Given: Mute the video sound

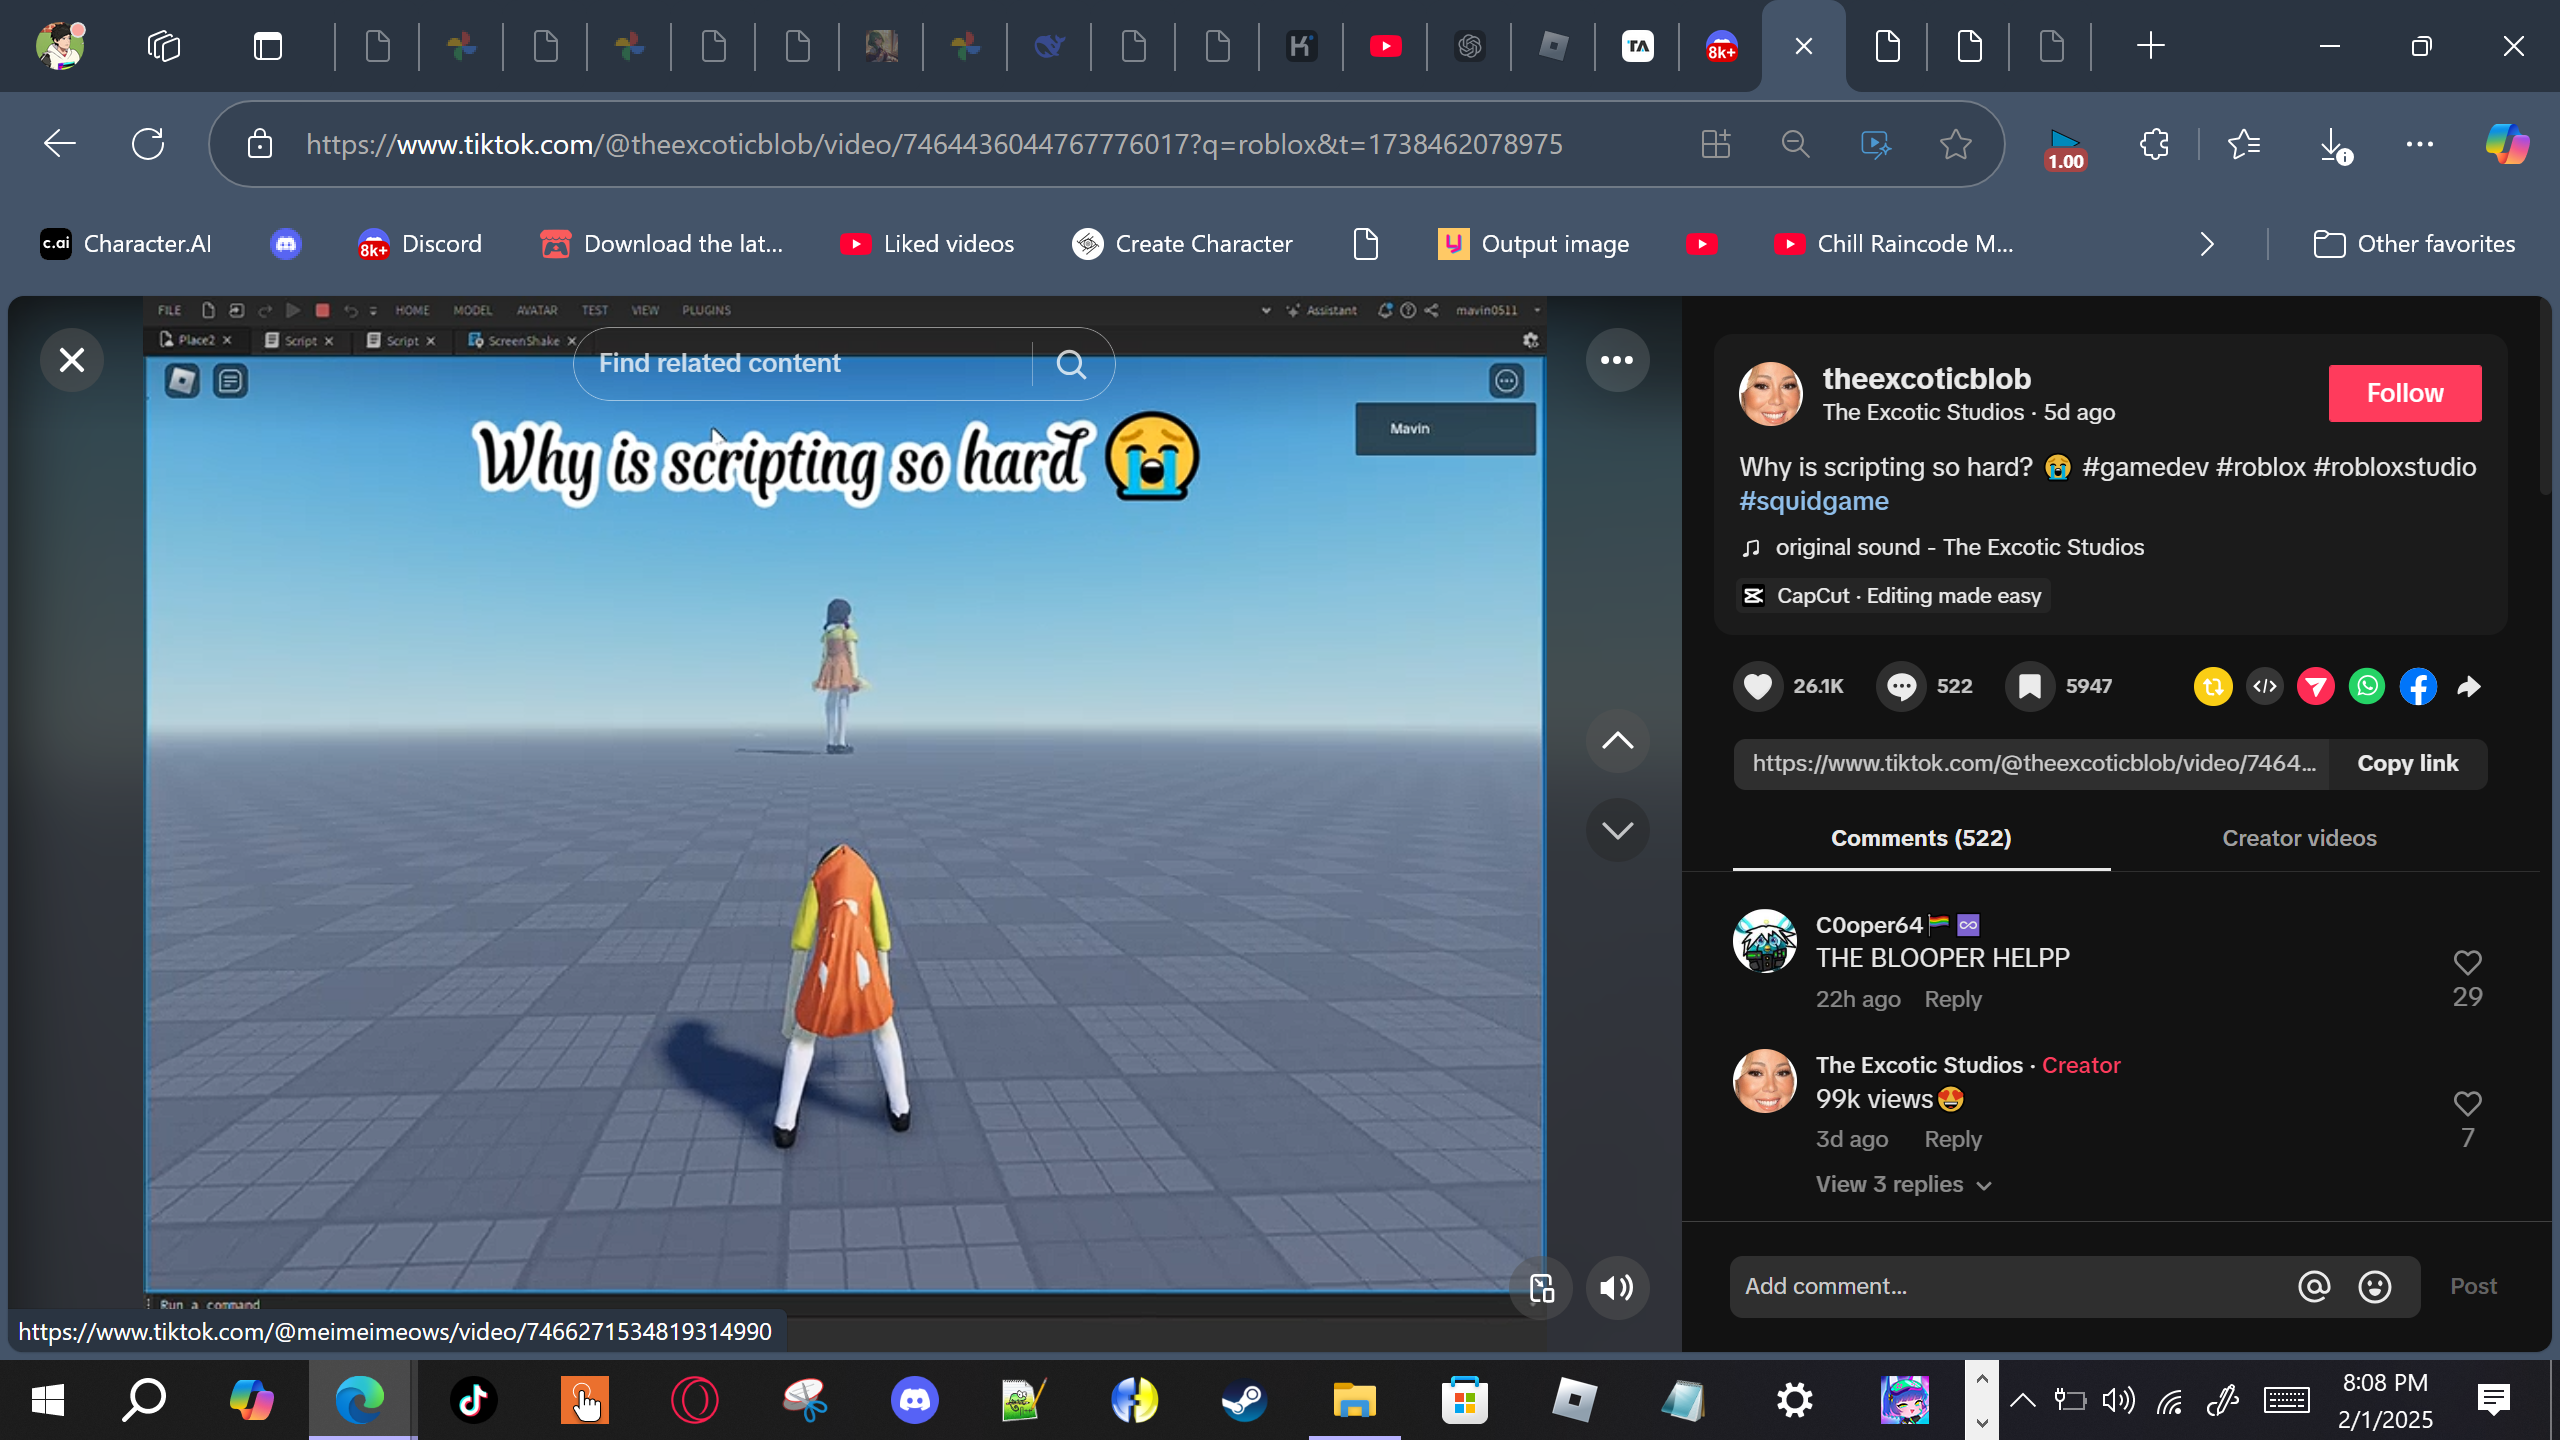Looking at the screenshot, I should (1616, 1287).
